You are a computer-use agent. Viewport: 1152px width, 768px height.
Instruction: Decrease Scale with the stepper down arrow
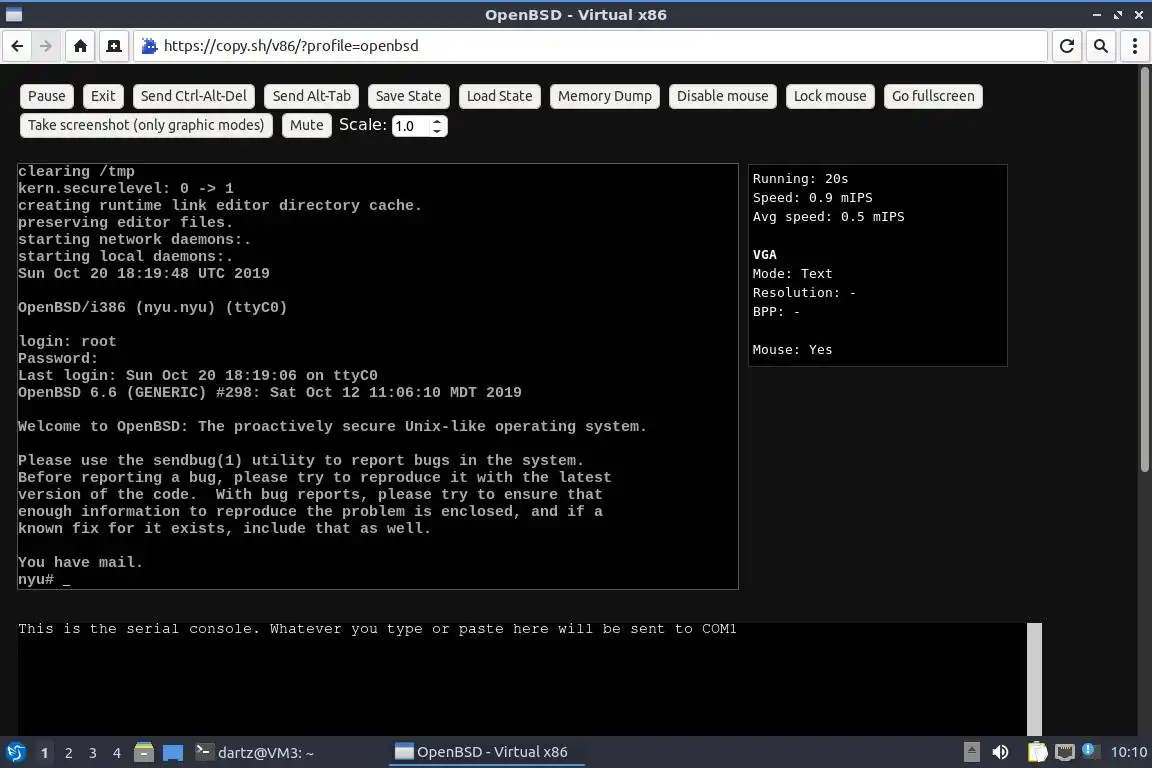tap(437, 131)
